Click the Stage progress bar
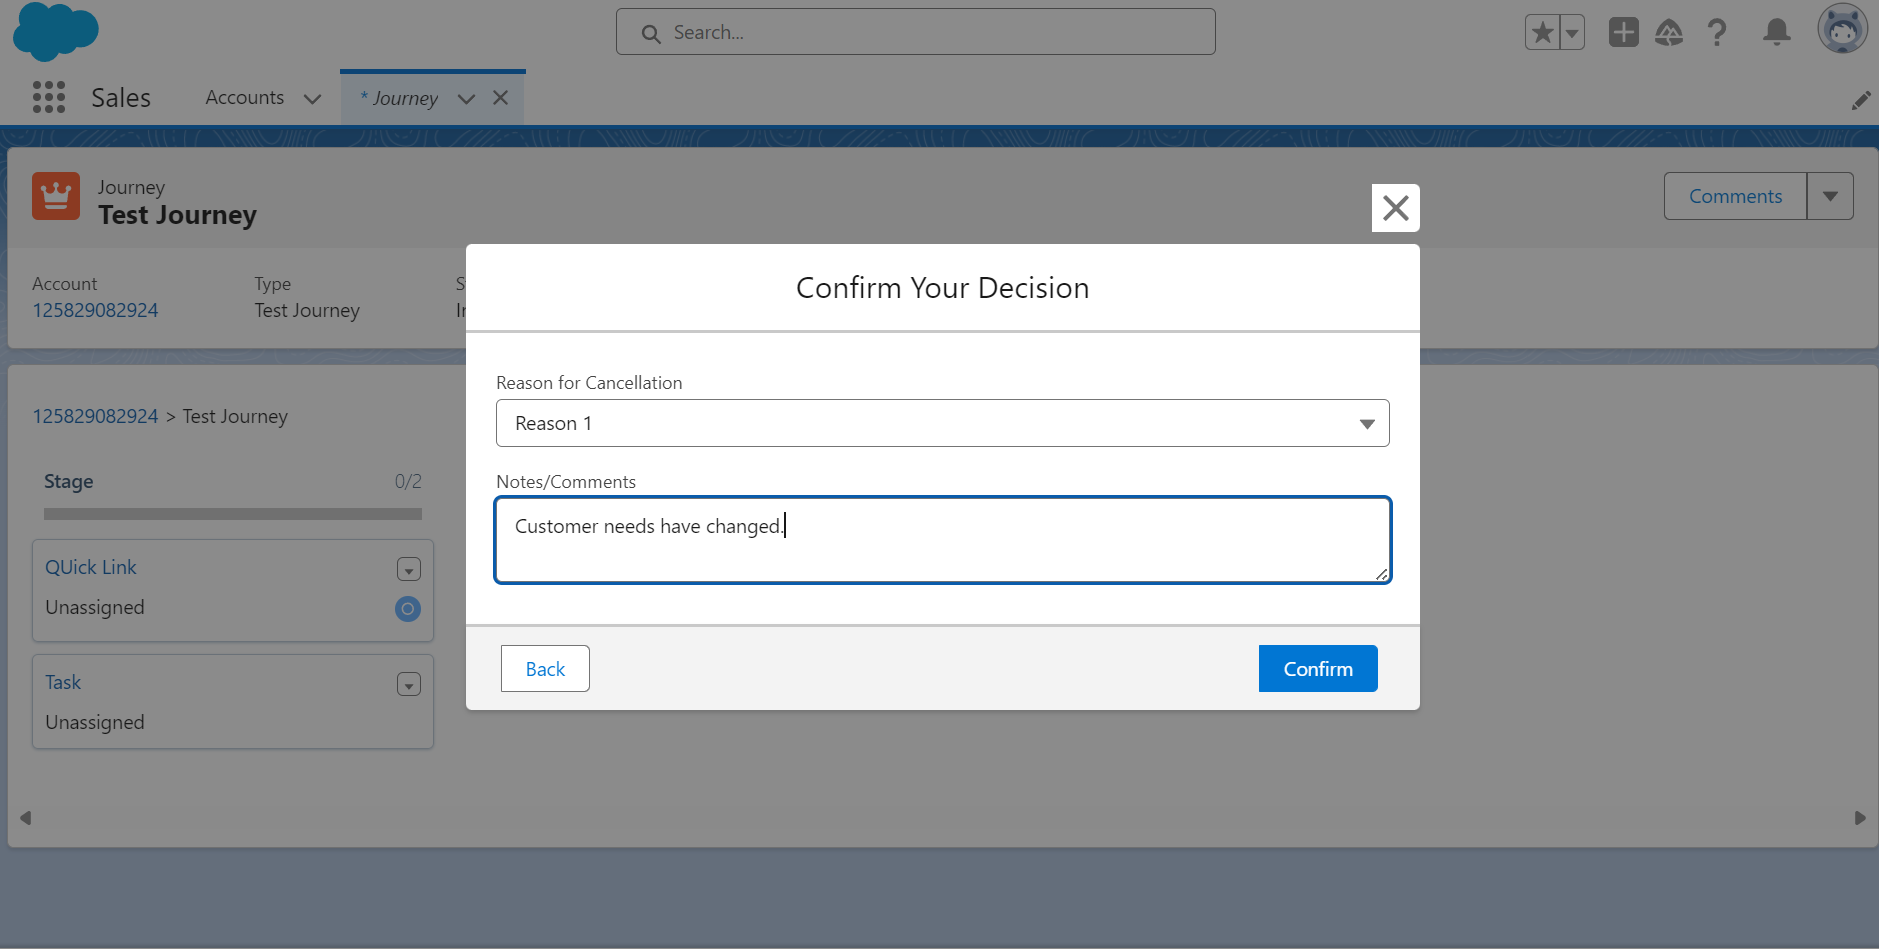 232,513
